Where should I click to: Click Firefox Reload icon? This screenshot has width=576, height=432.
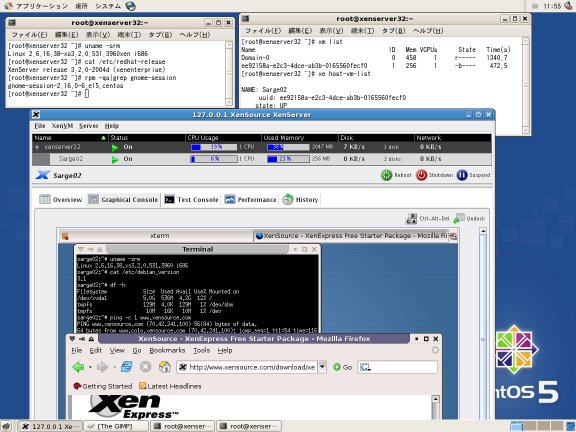tap(126, 366)
